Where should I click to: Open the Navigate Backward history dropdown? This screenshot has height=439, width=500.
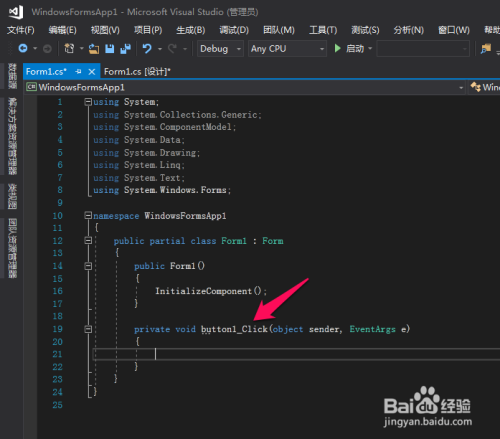35,49
